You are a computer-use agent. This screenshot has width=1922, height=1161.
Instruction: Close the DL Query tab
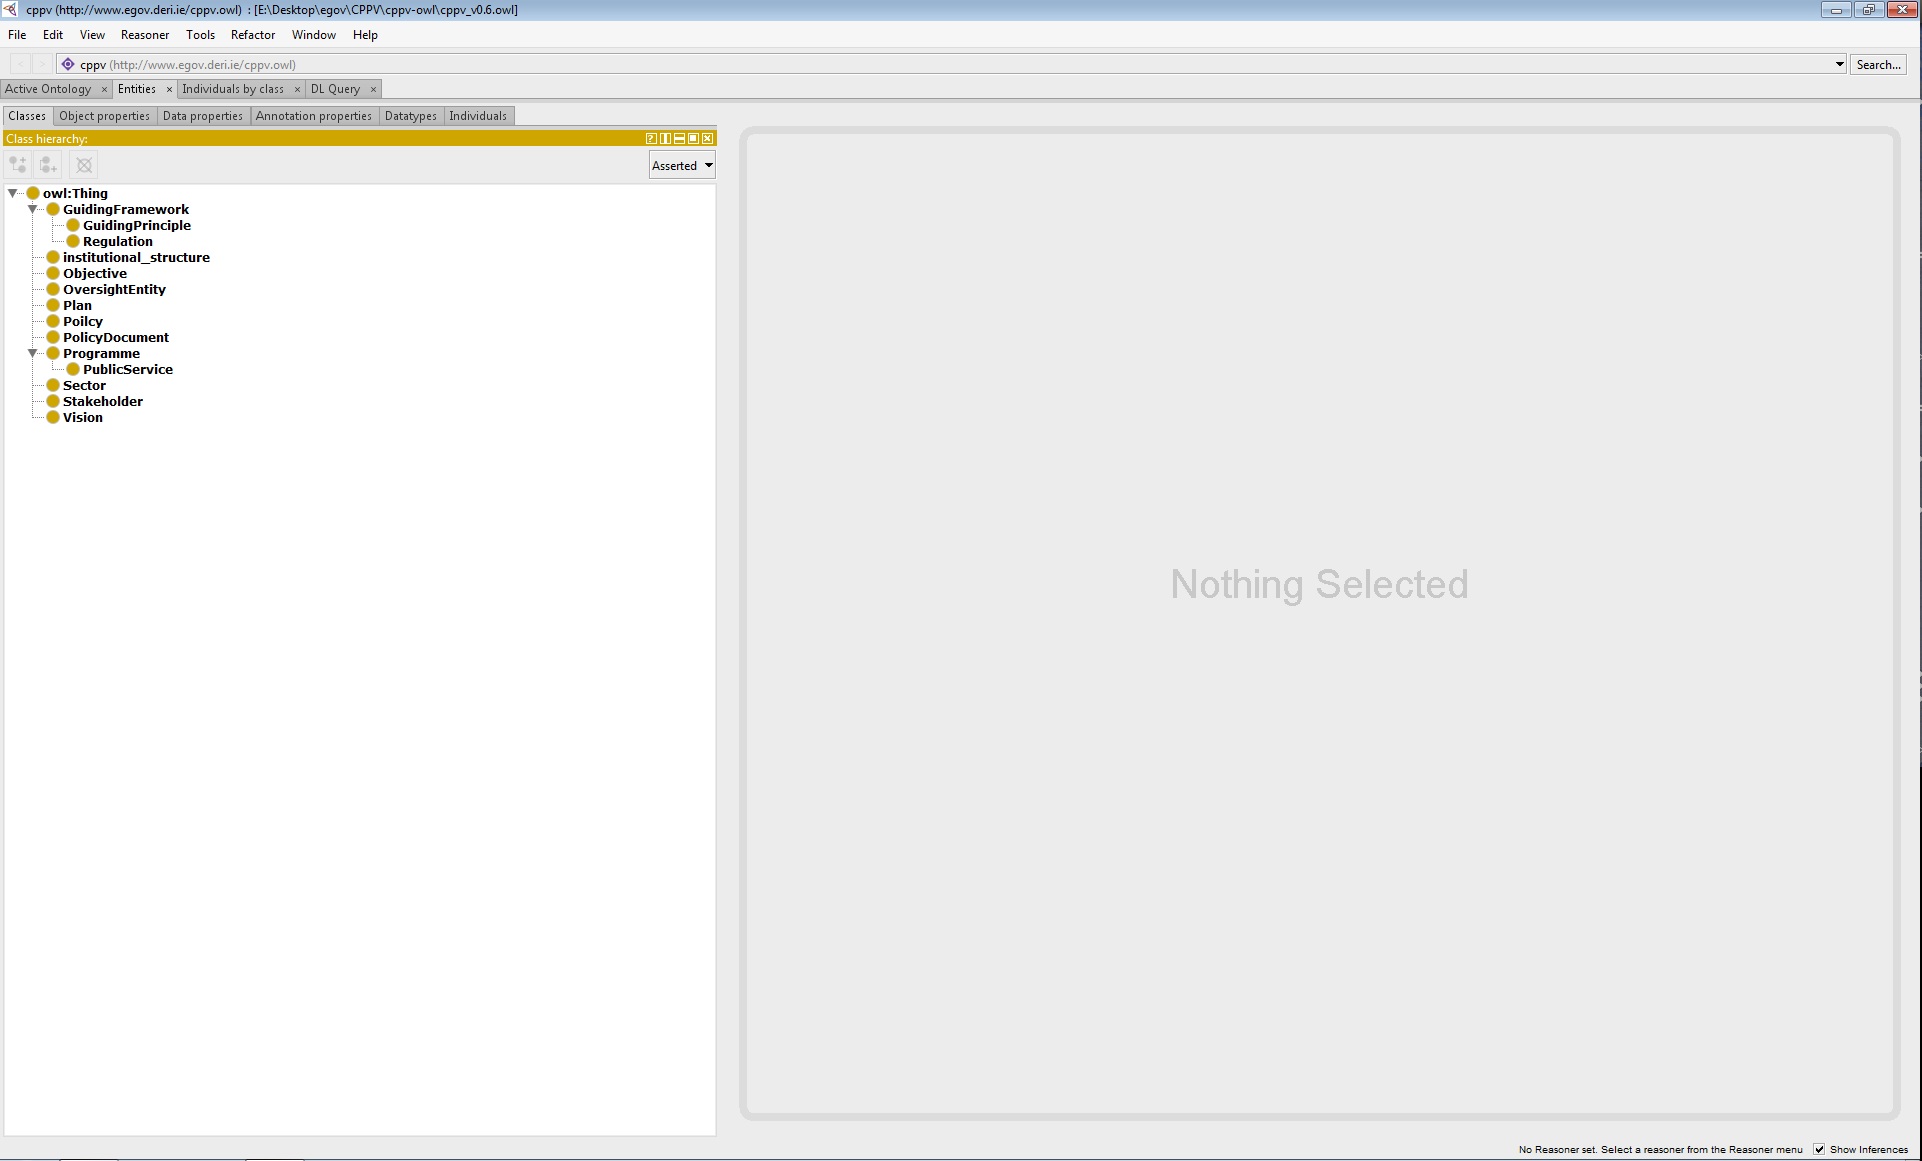pyautogui.click(x=373, y=89)
